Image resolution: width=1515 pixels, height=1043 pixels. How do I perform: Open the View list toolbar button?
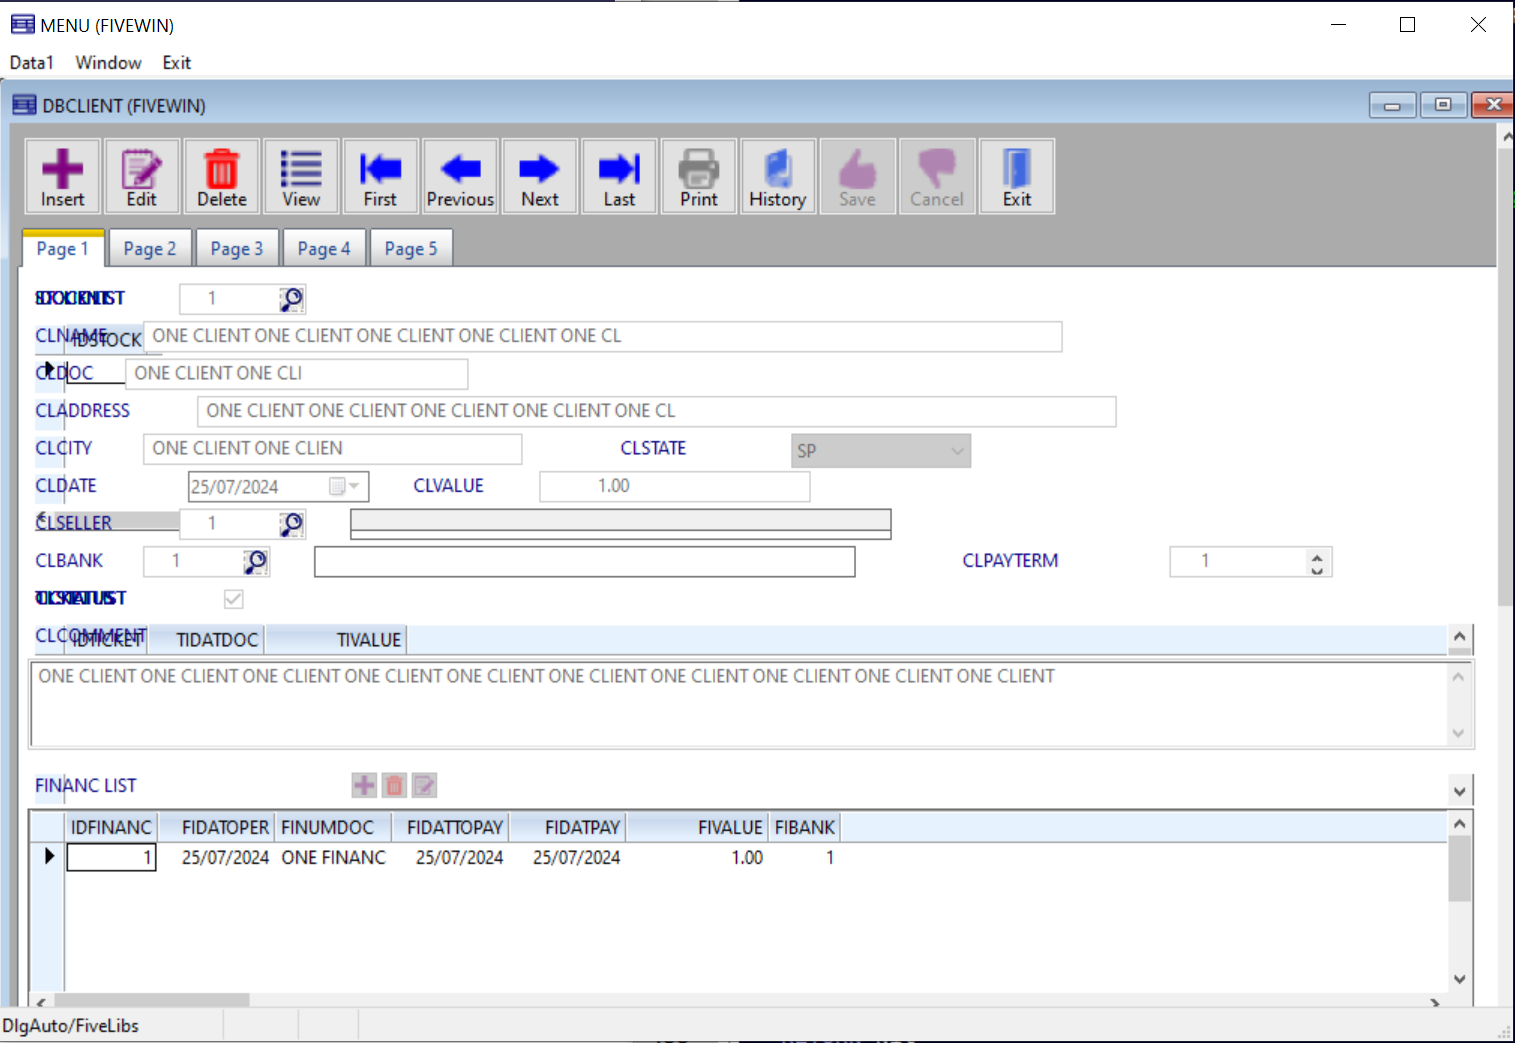click(x=300, y=177)
